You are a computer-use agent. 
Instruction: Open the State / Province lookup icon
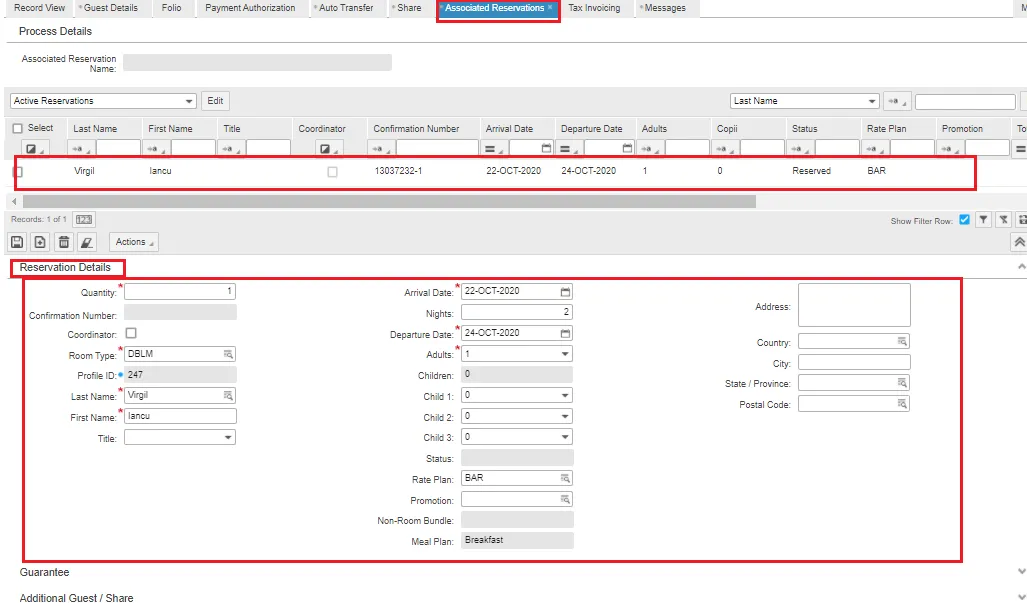[902, 383]
